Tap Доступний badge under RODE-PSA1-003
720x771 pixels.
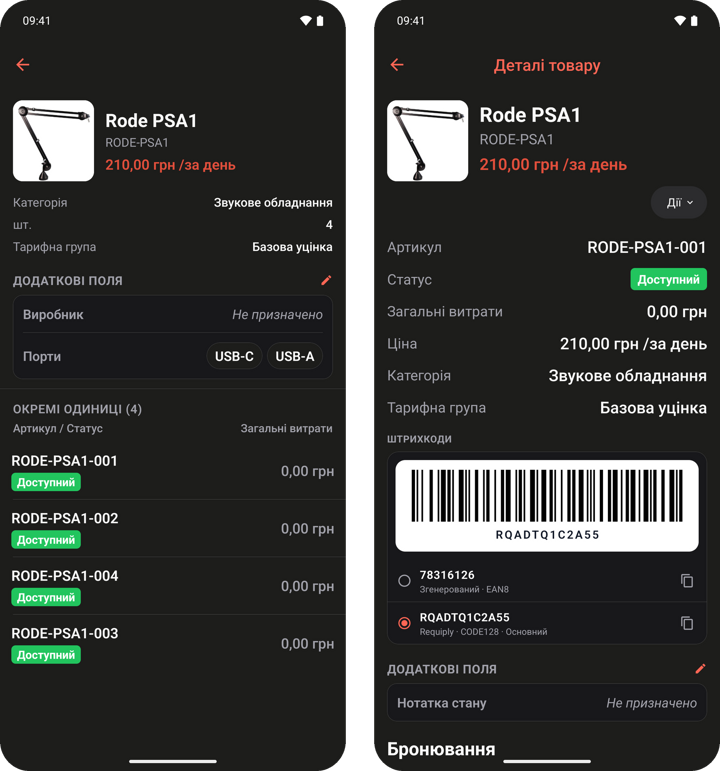tap(46, 655)
